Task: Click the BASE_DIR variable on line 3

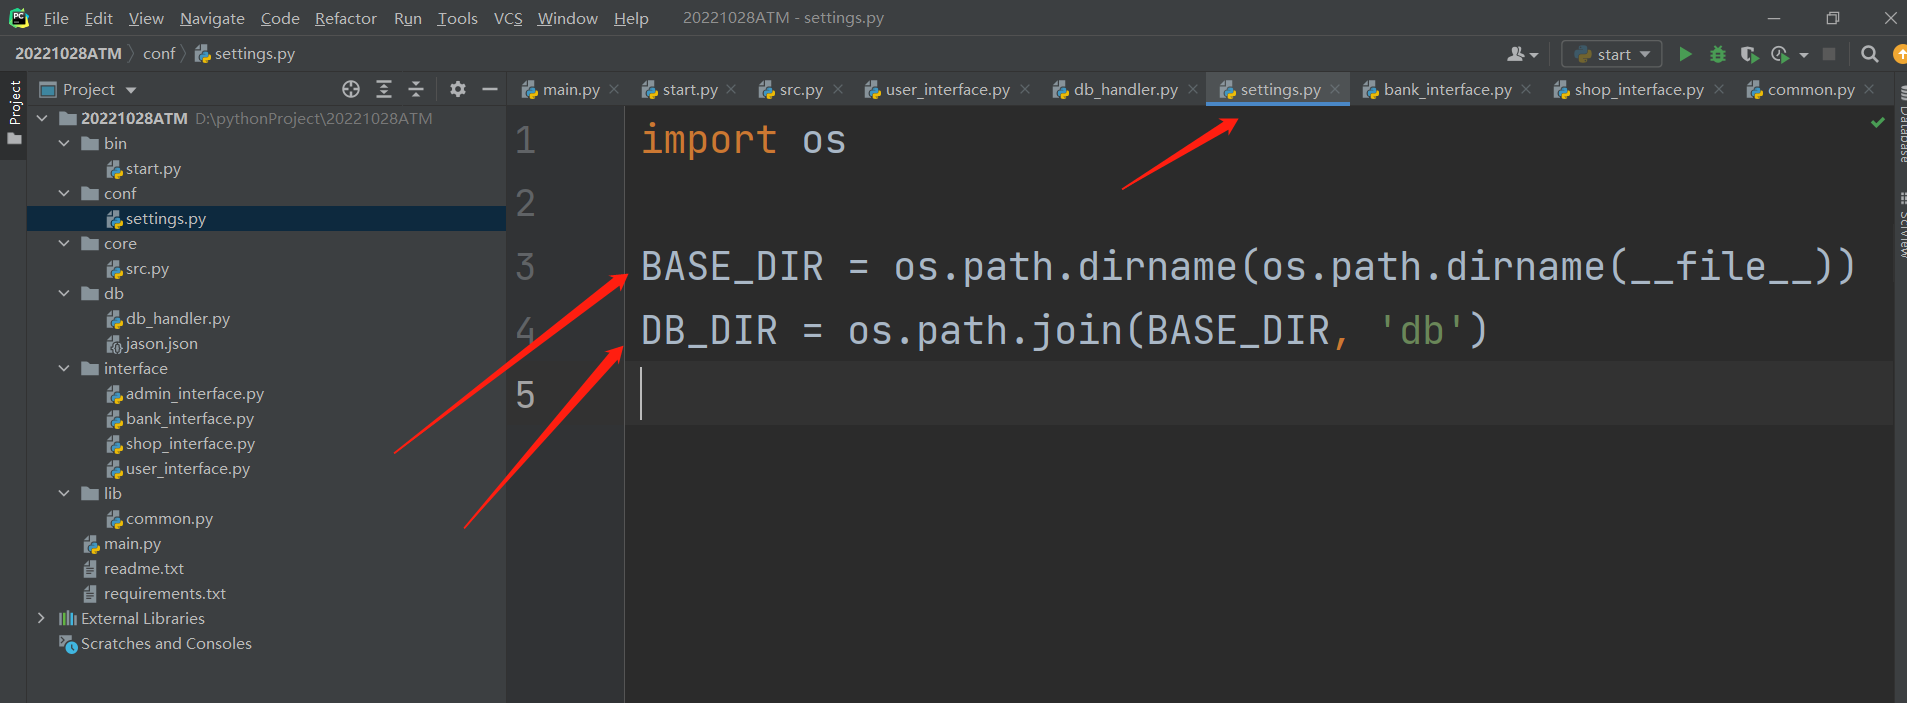Action: (732, 267)
